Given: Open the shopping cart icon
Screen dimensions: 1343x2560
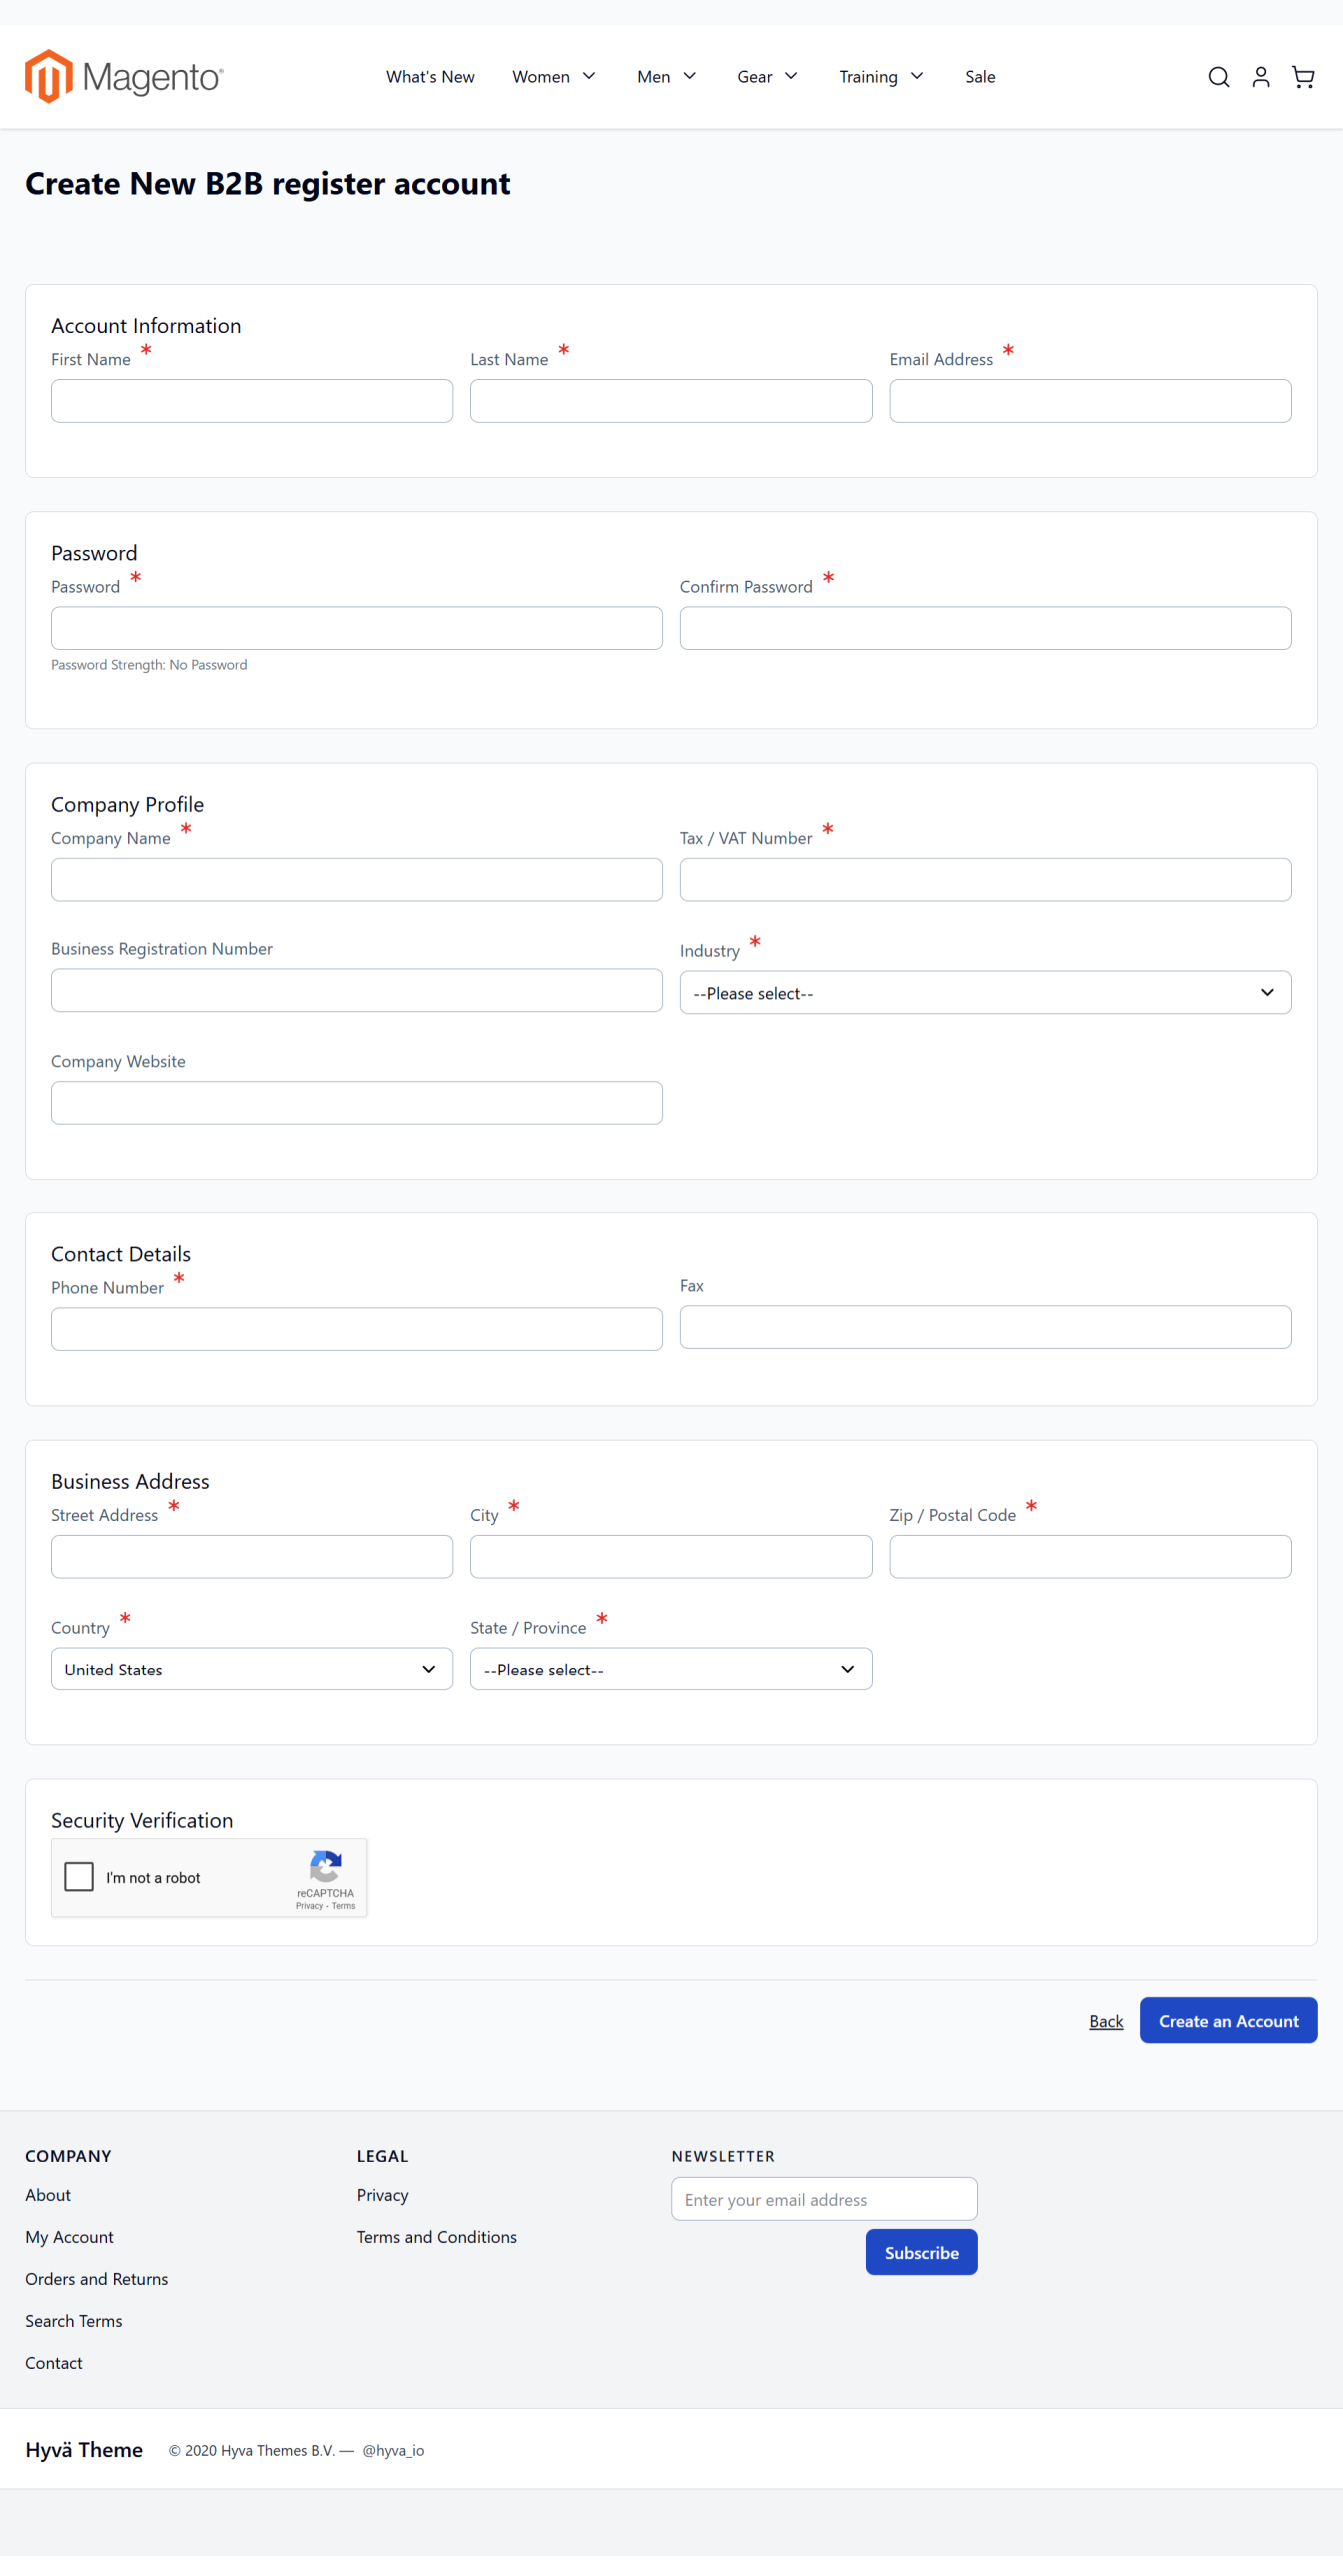Looking at the screenshot, I should point(1302,77).
